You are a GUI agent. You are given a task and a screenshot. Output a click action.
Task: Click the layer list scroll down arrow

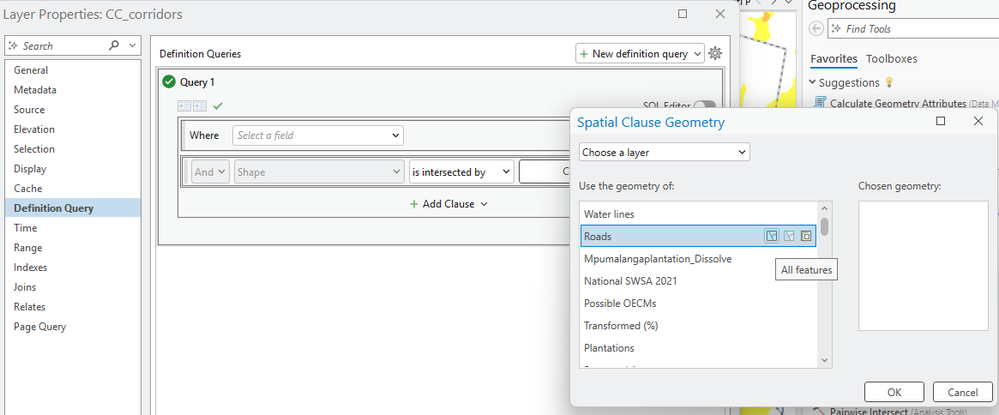tap(824, 360)
